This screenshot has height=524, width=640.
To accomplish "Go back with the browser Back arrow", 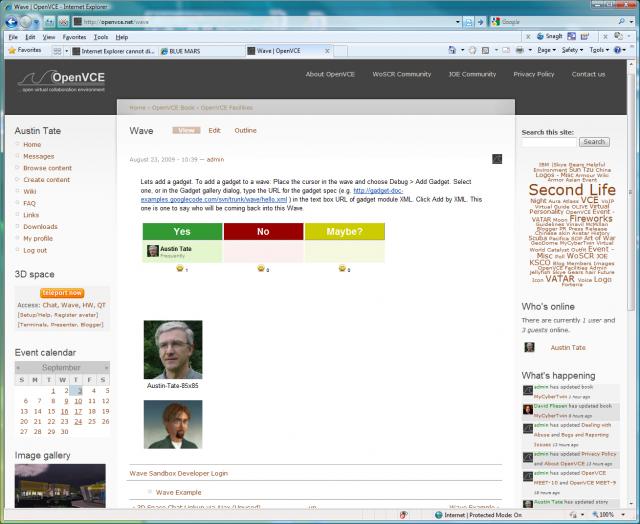I will pos(11,22).
